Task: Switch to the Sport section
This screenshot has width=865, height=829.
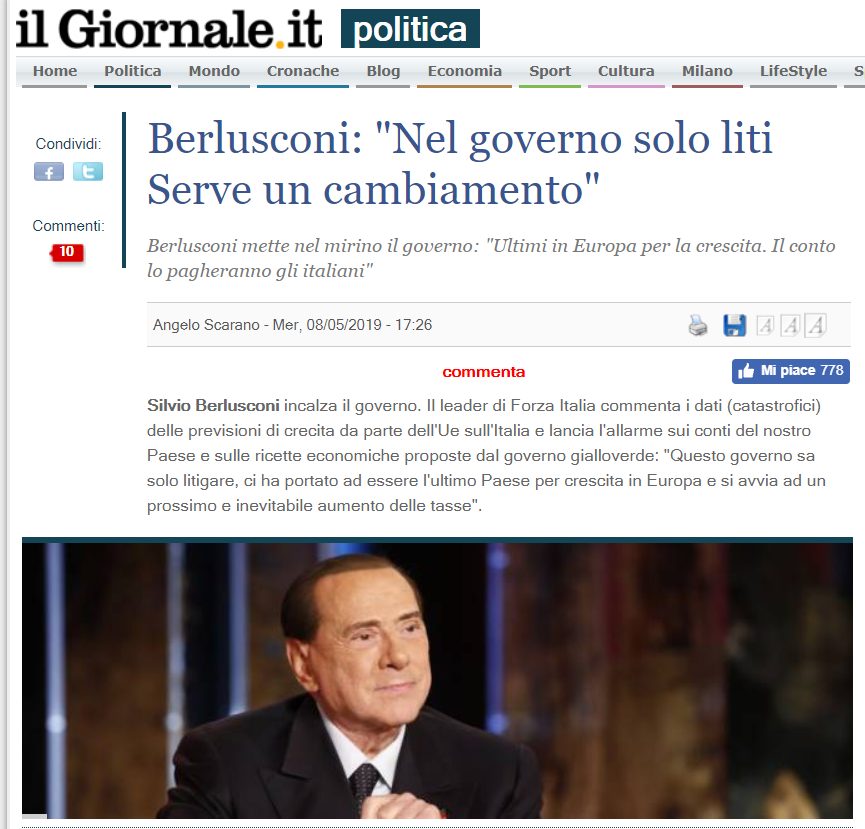Action: (x=550, y=71)
